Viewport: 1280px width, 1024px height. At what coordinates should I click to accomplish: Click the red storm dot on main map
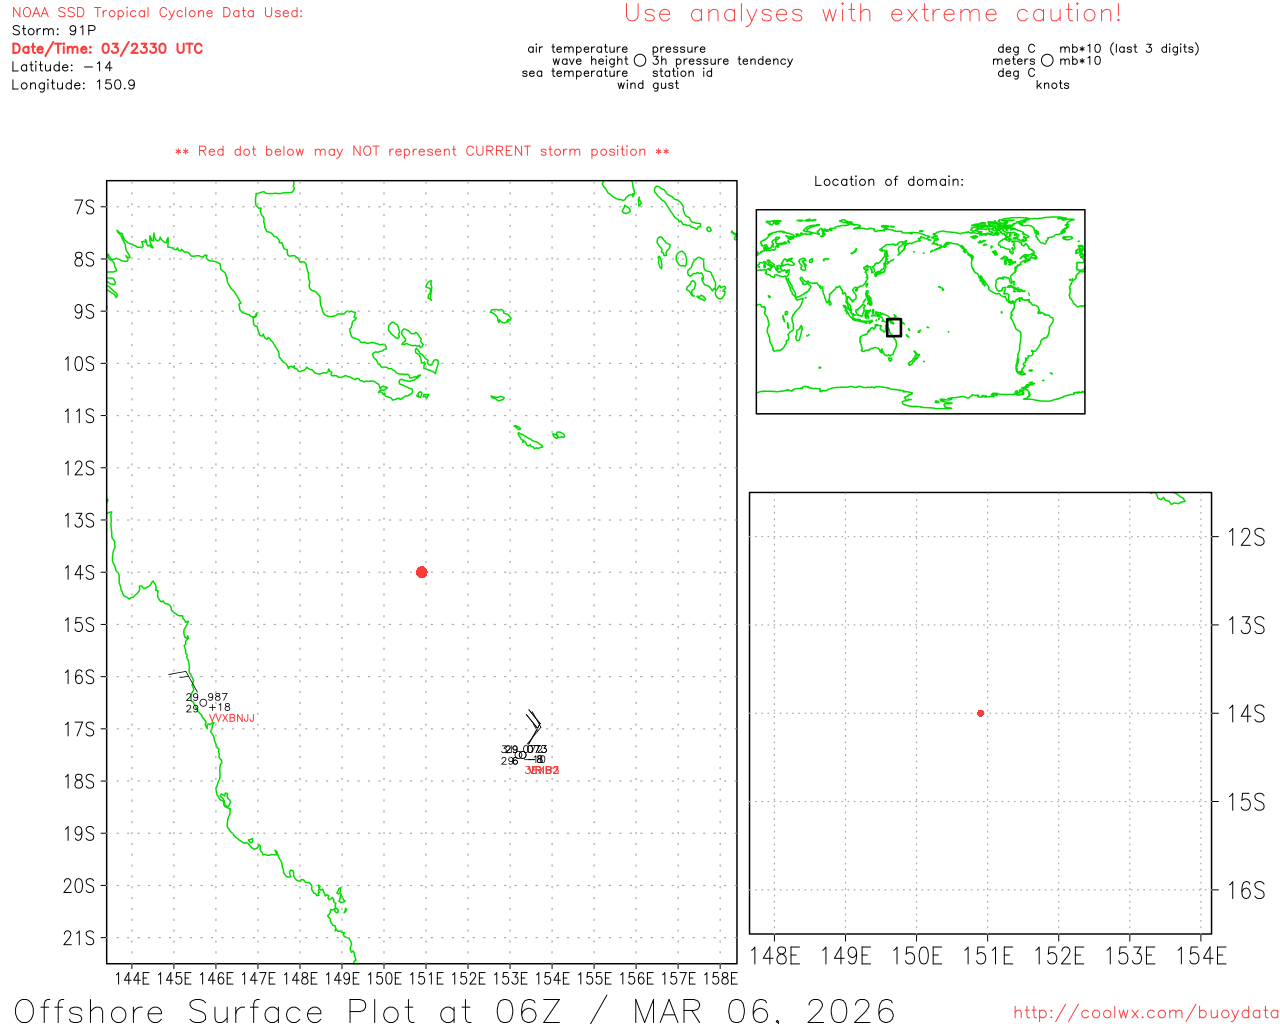pyautogui.click(x=421, y=572)
